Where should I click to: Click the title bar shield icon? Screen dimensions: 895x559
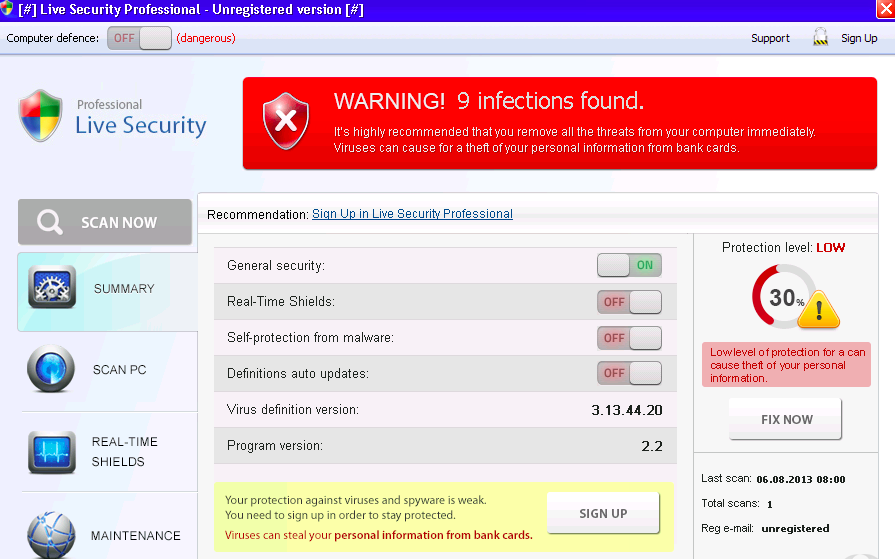click(6, 9)
